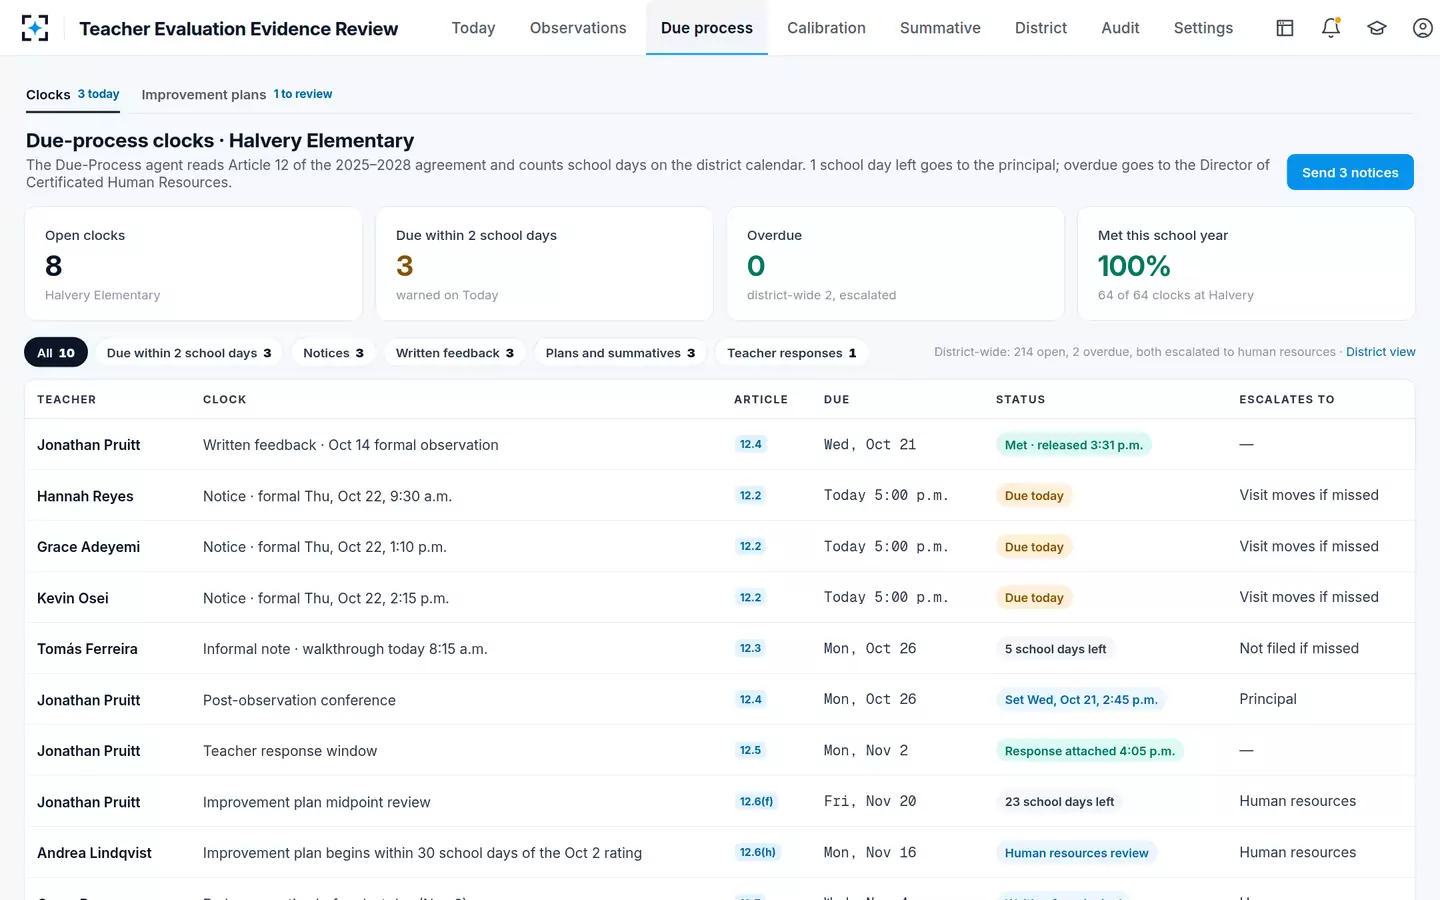Click Send 3 notices button

click(1350, 172)
